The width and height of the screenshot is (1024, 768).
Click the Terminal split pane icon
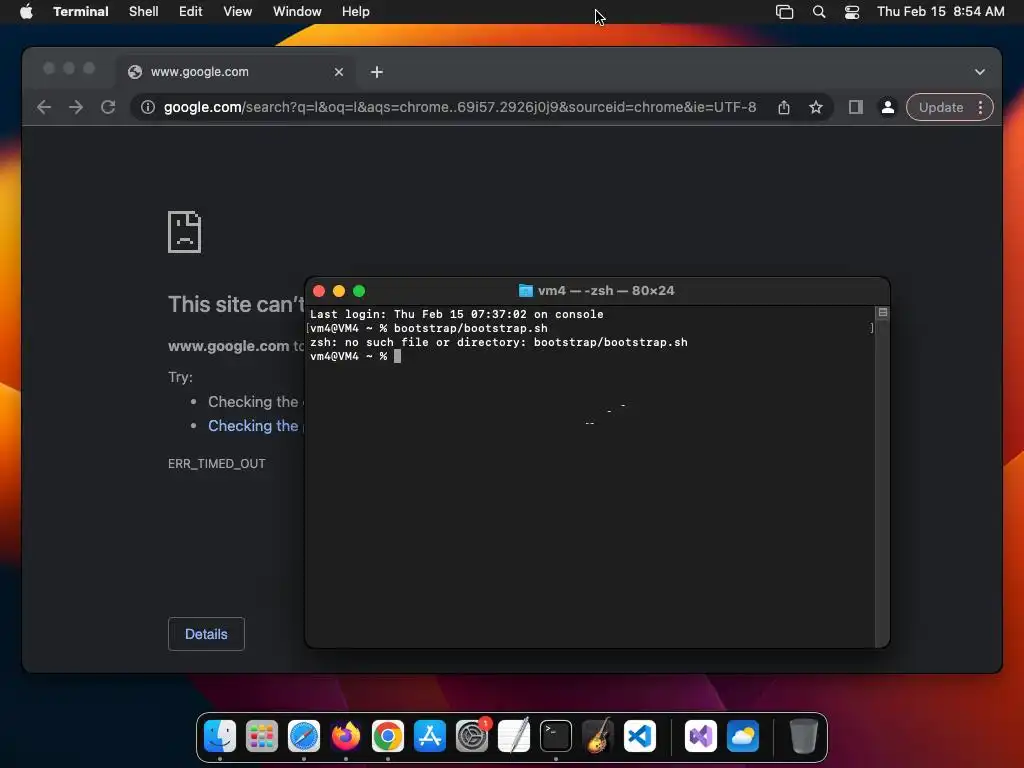pyautogui.click(x=883, y=313)
